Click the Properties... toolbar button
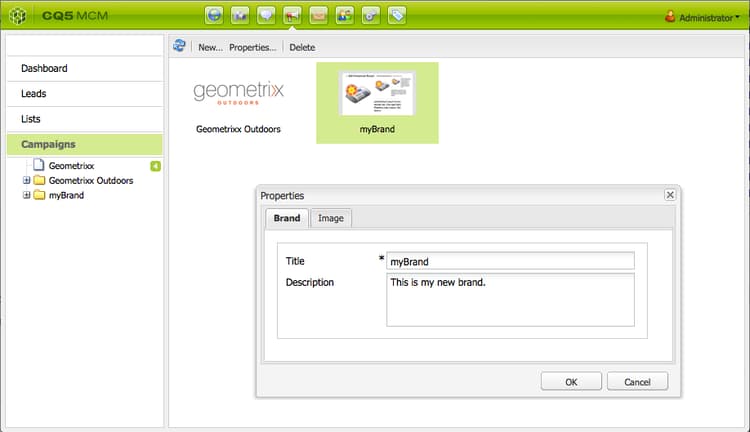This screenshot has height=432, width=750. [x=253, y=47]
